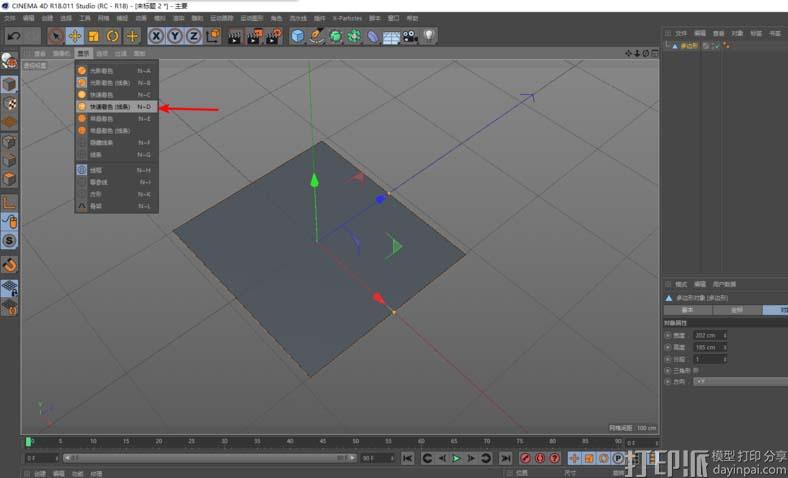Toggle the tweak mouse icon in left sidebar
Image resolution: width=788 pixels, height=478 pixels.
(x=9, y=222)
